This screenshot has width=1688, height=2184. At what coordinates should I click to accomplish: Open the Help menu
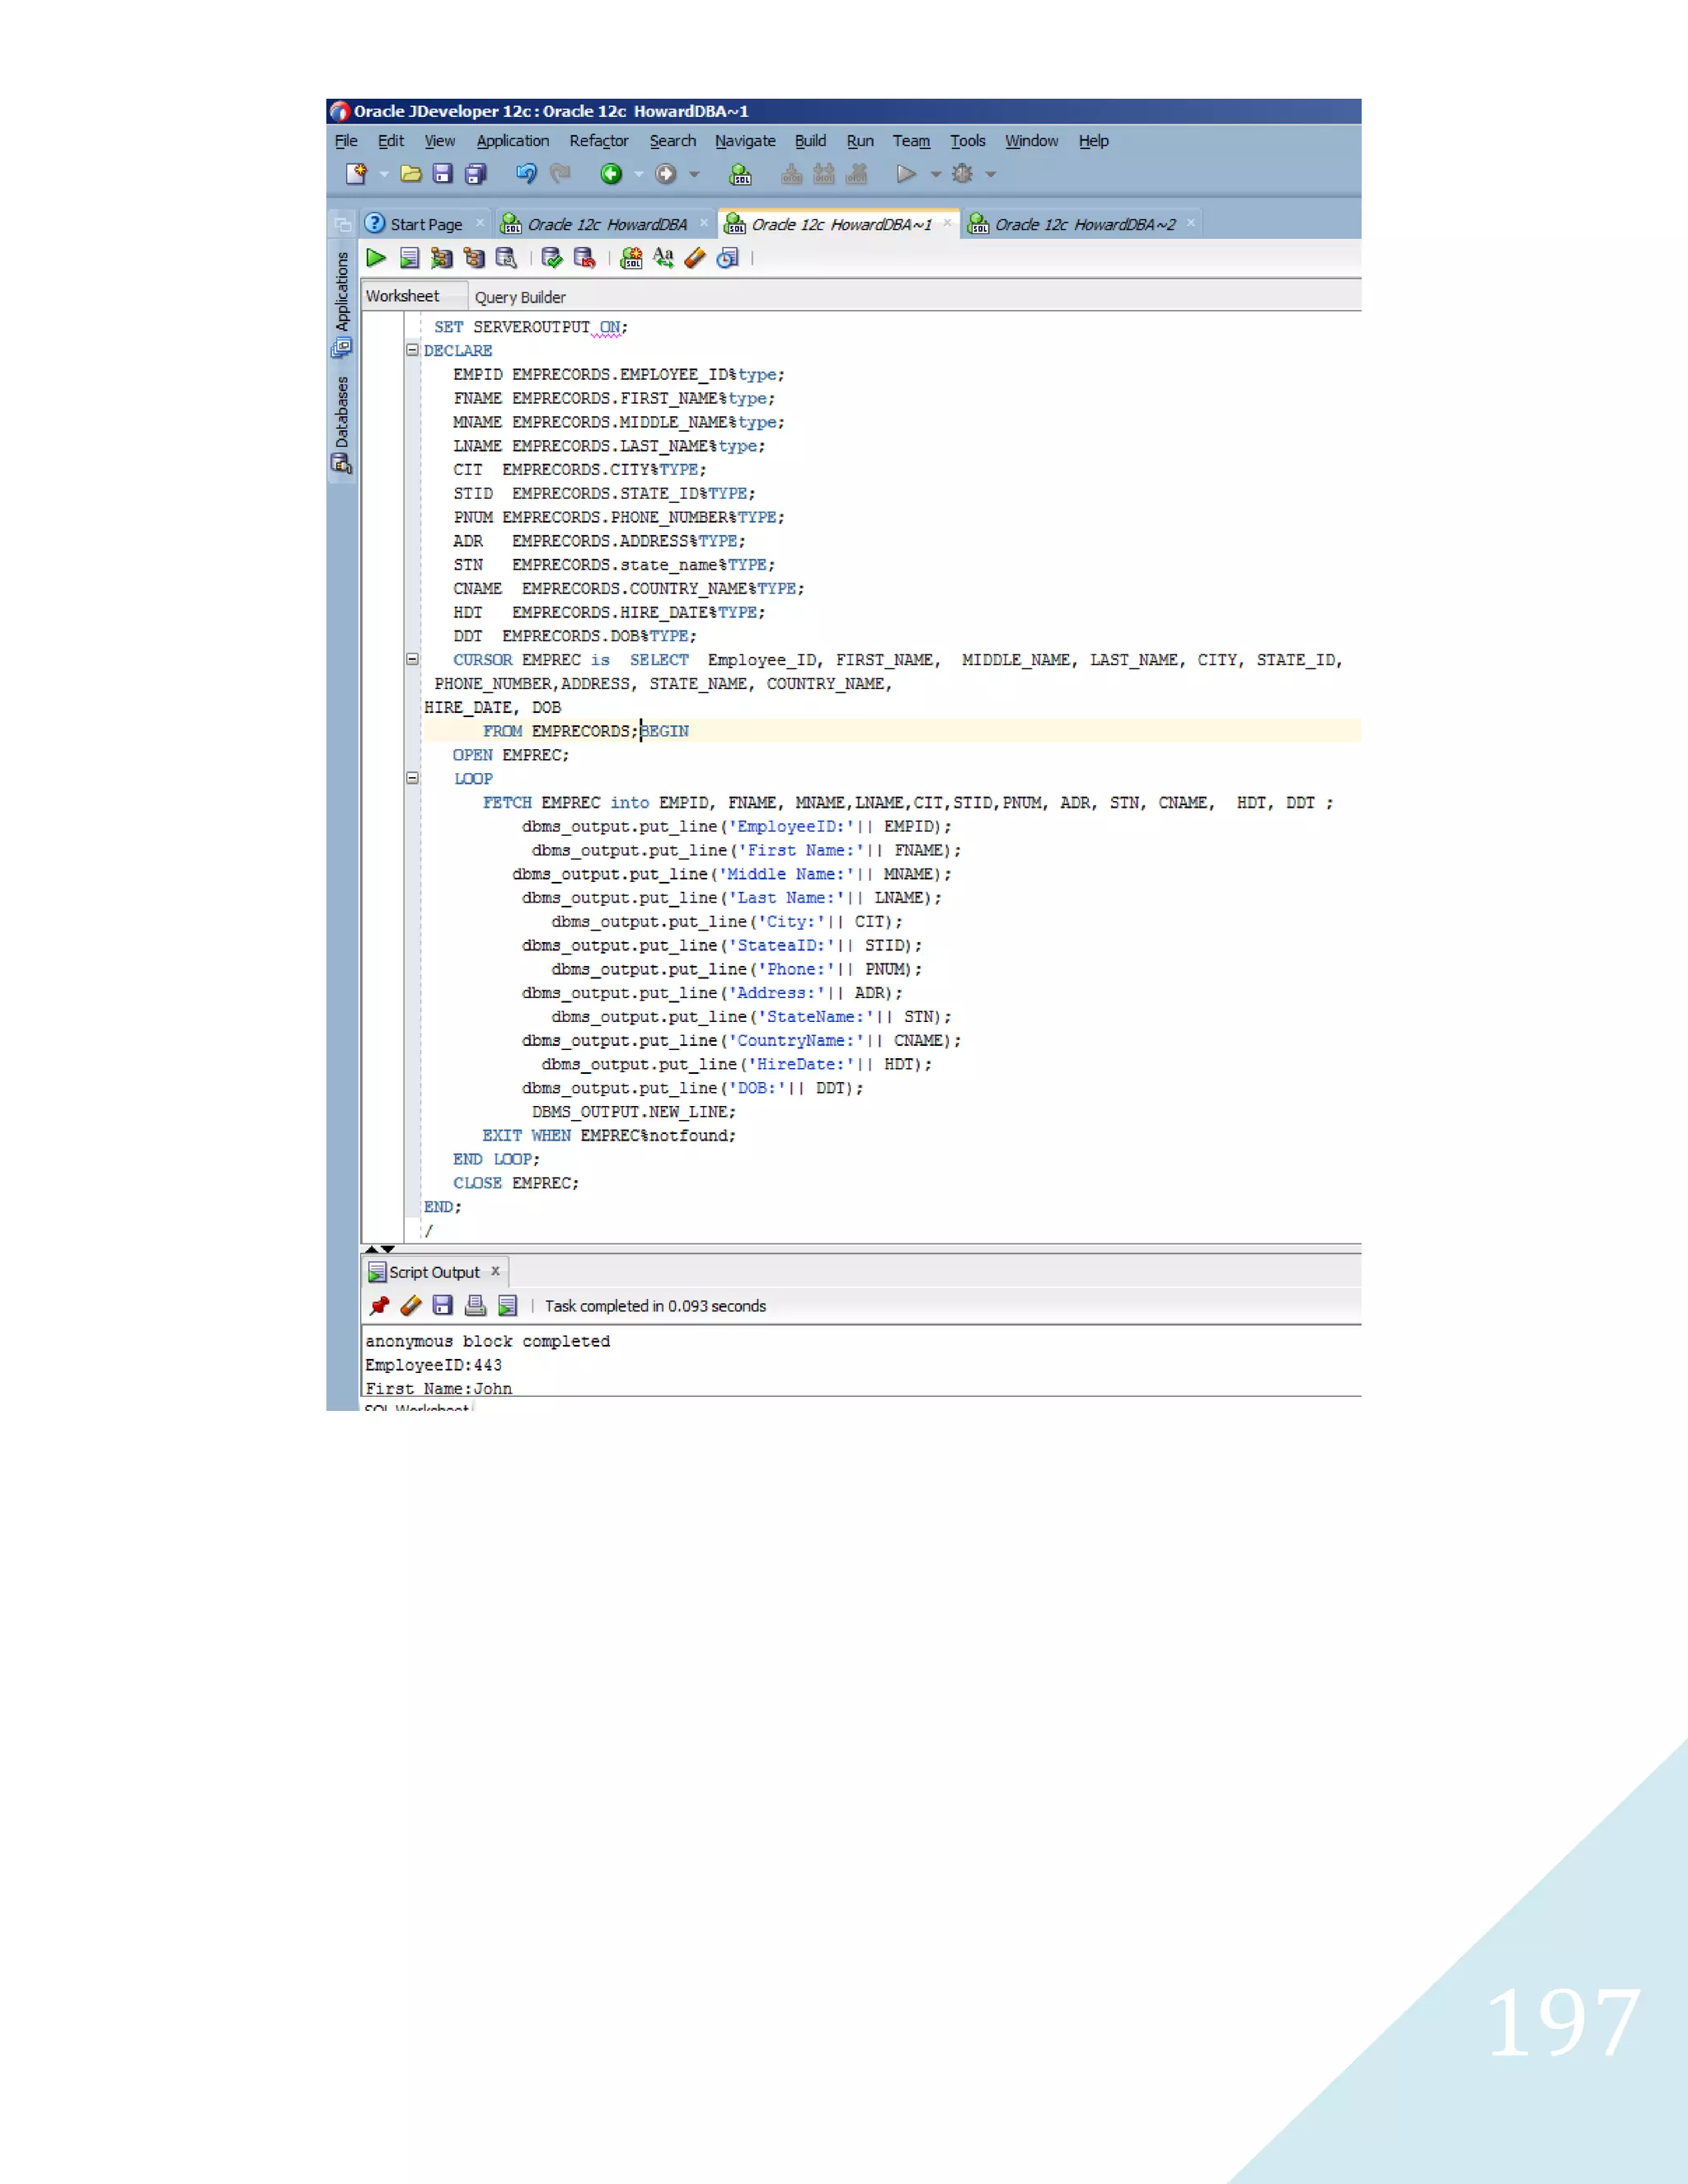(1094, 141)
